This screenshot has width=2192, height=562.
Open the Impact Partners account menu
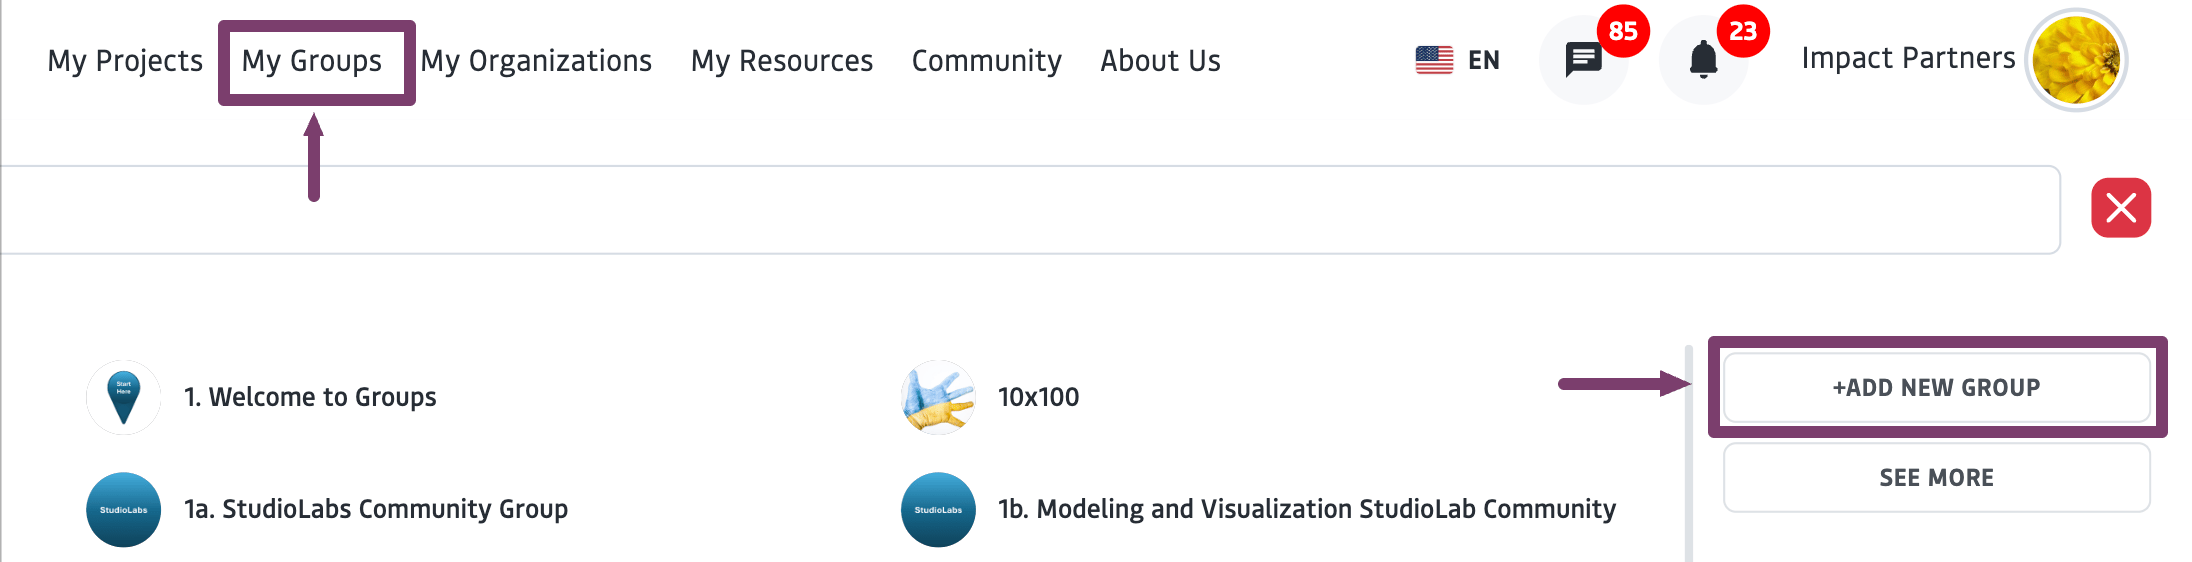click(x=1908, y=59)
